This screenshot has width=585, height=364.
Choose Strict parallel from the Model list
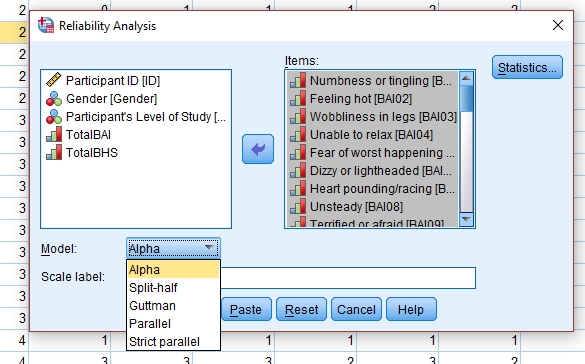click(x=173, y=341)
